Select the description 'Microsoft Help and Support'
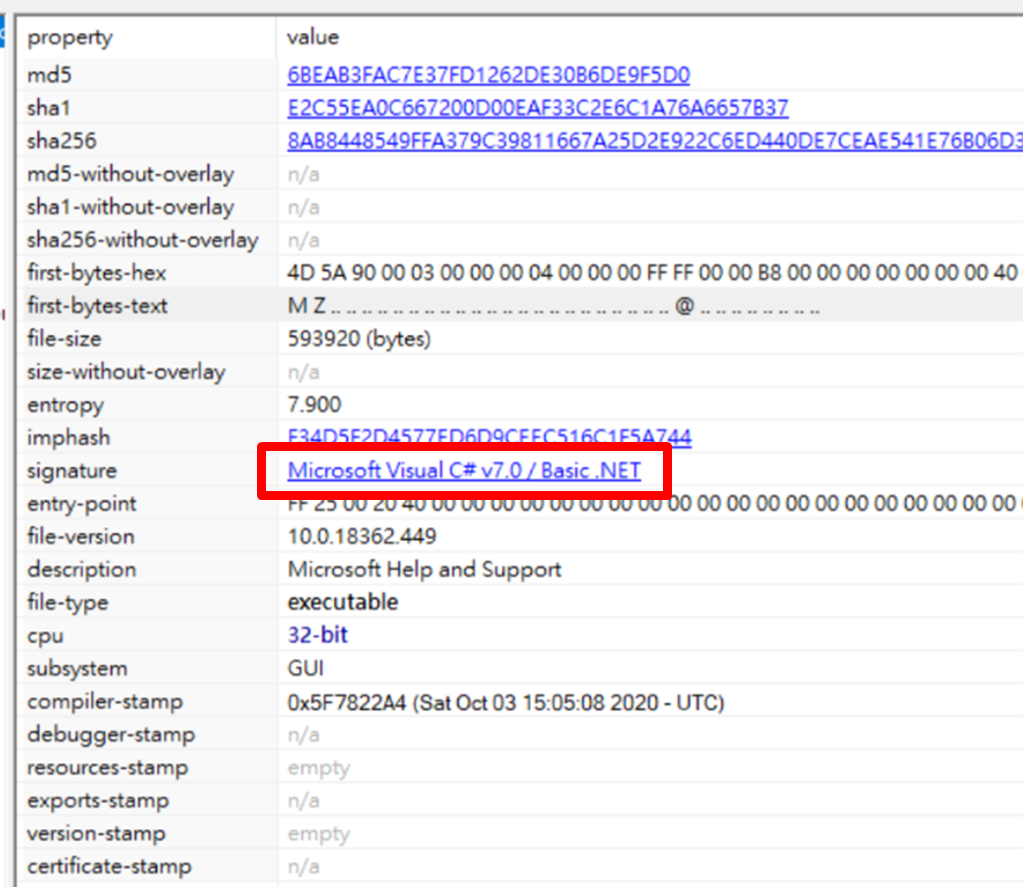The image size is (1023, 887). pos(424,570)
